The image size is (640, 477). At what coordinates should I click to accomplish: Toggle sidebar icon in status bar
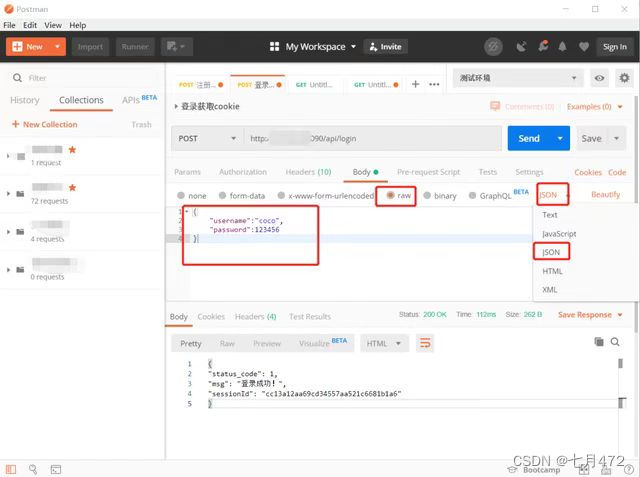(11, 469)
